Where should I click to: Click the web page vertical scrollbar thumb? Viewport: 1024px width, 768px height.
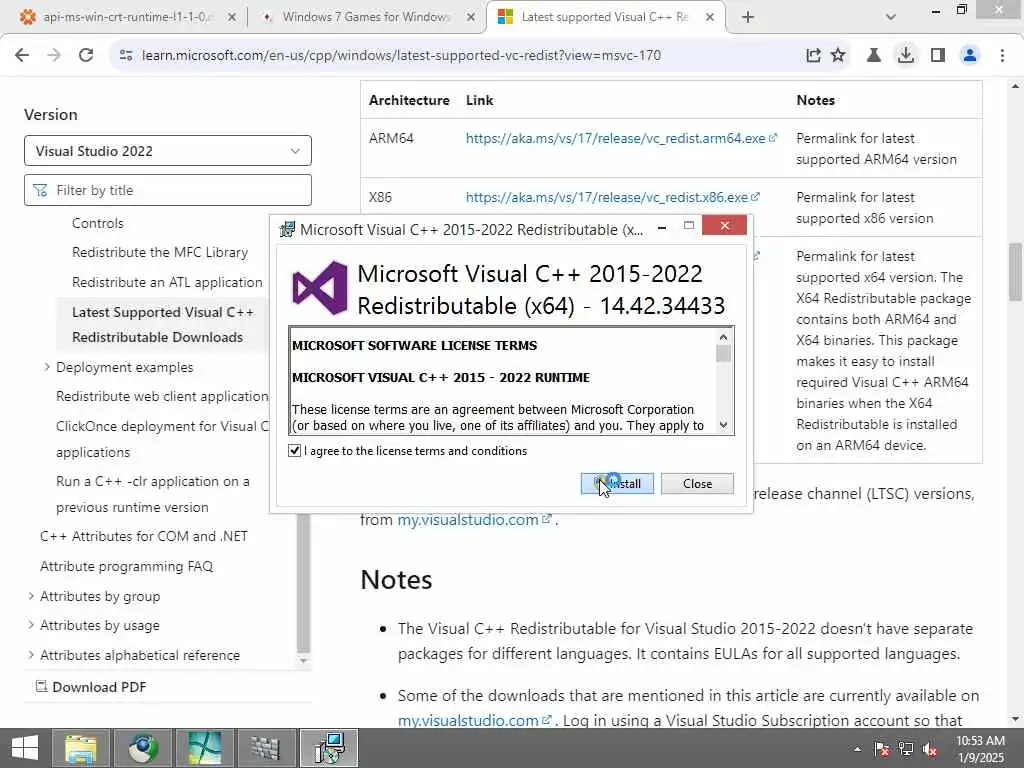pyautogui.click(x=1015, y=272)
